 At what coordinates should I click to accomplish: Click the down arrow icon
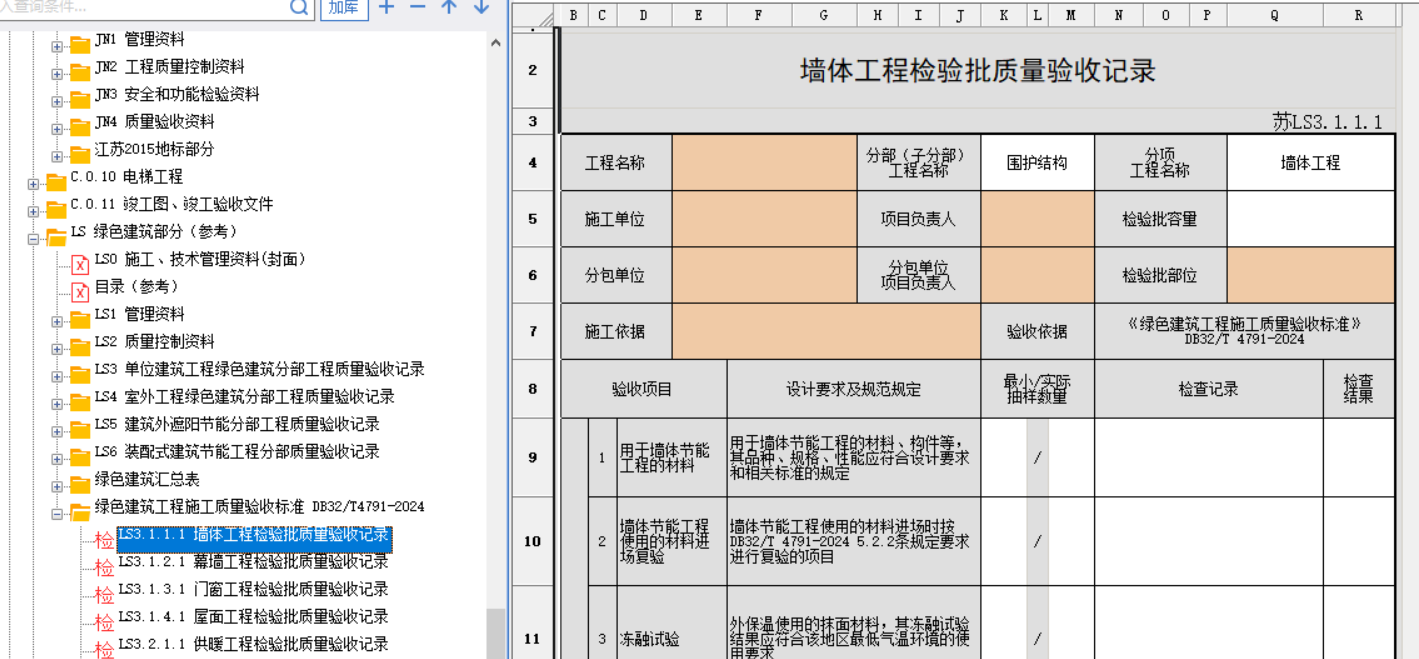pyautogui.click(x=481, y=7)
